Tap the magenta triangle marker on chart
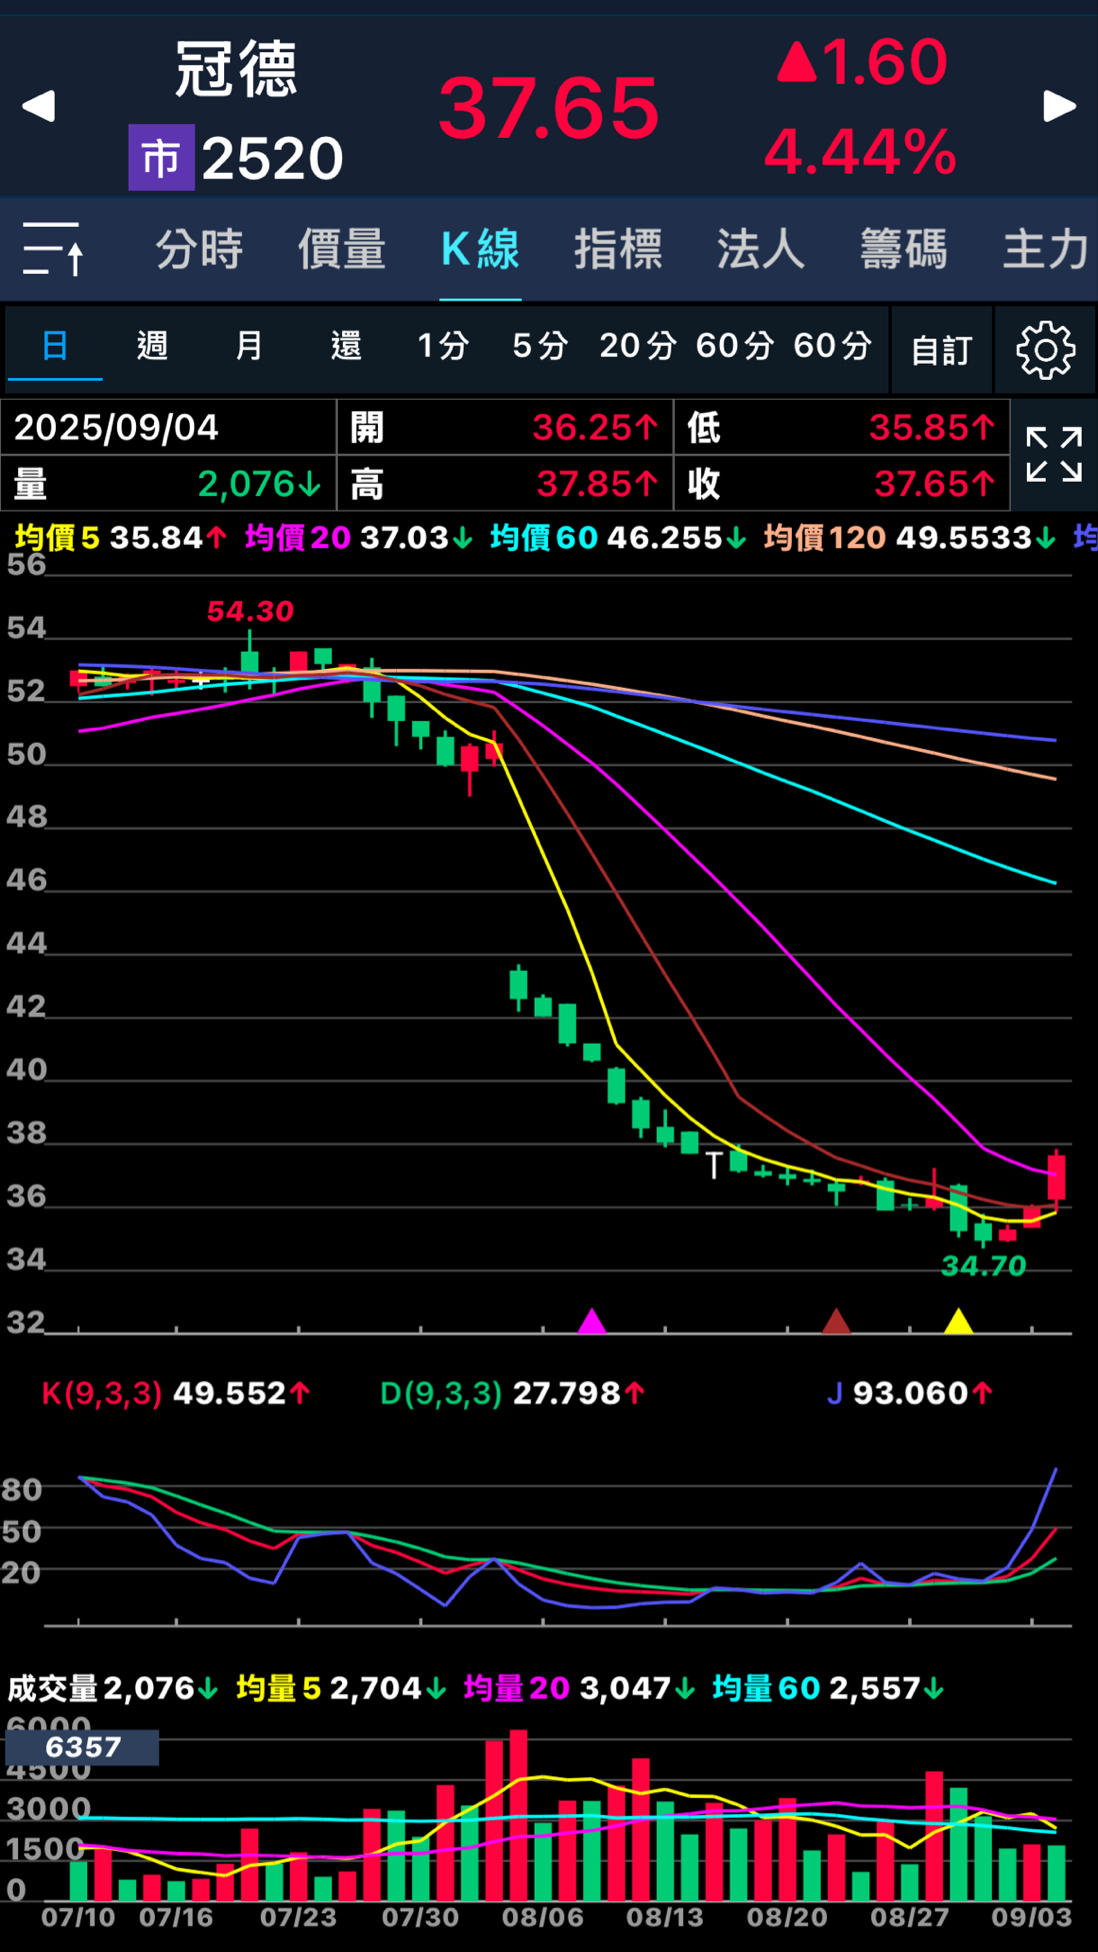The height and width of the screenshot is (1952, 1098). [x=592, y=1321]
